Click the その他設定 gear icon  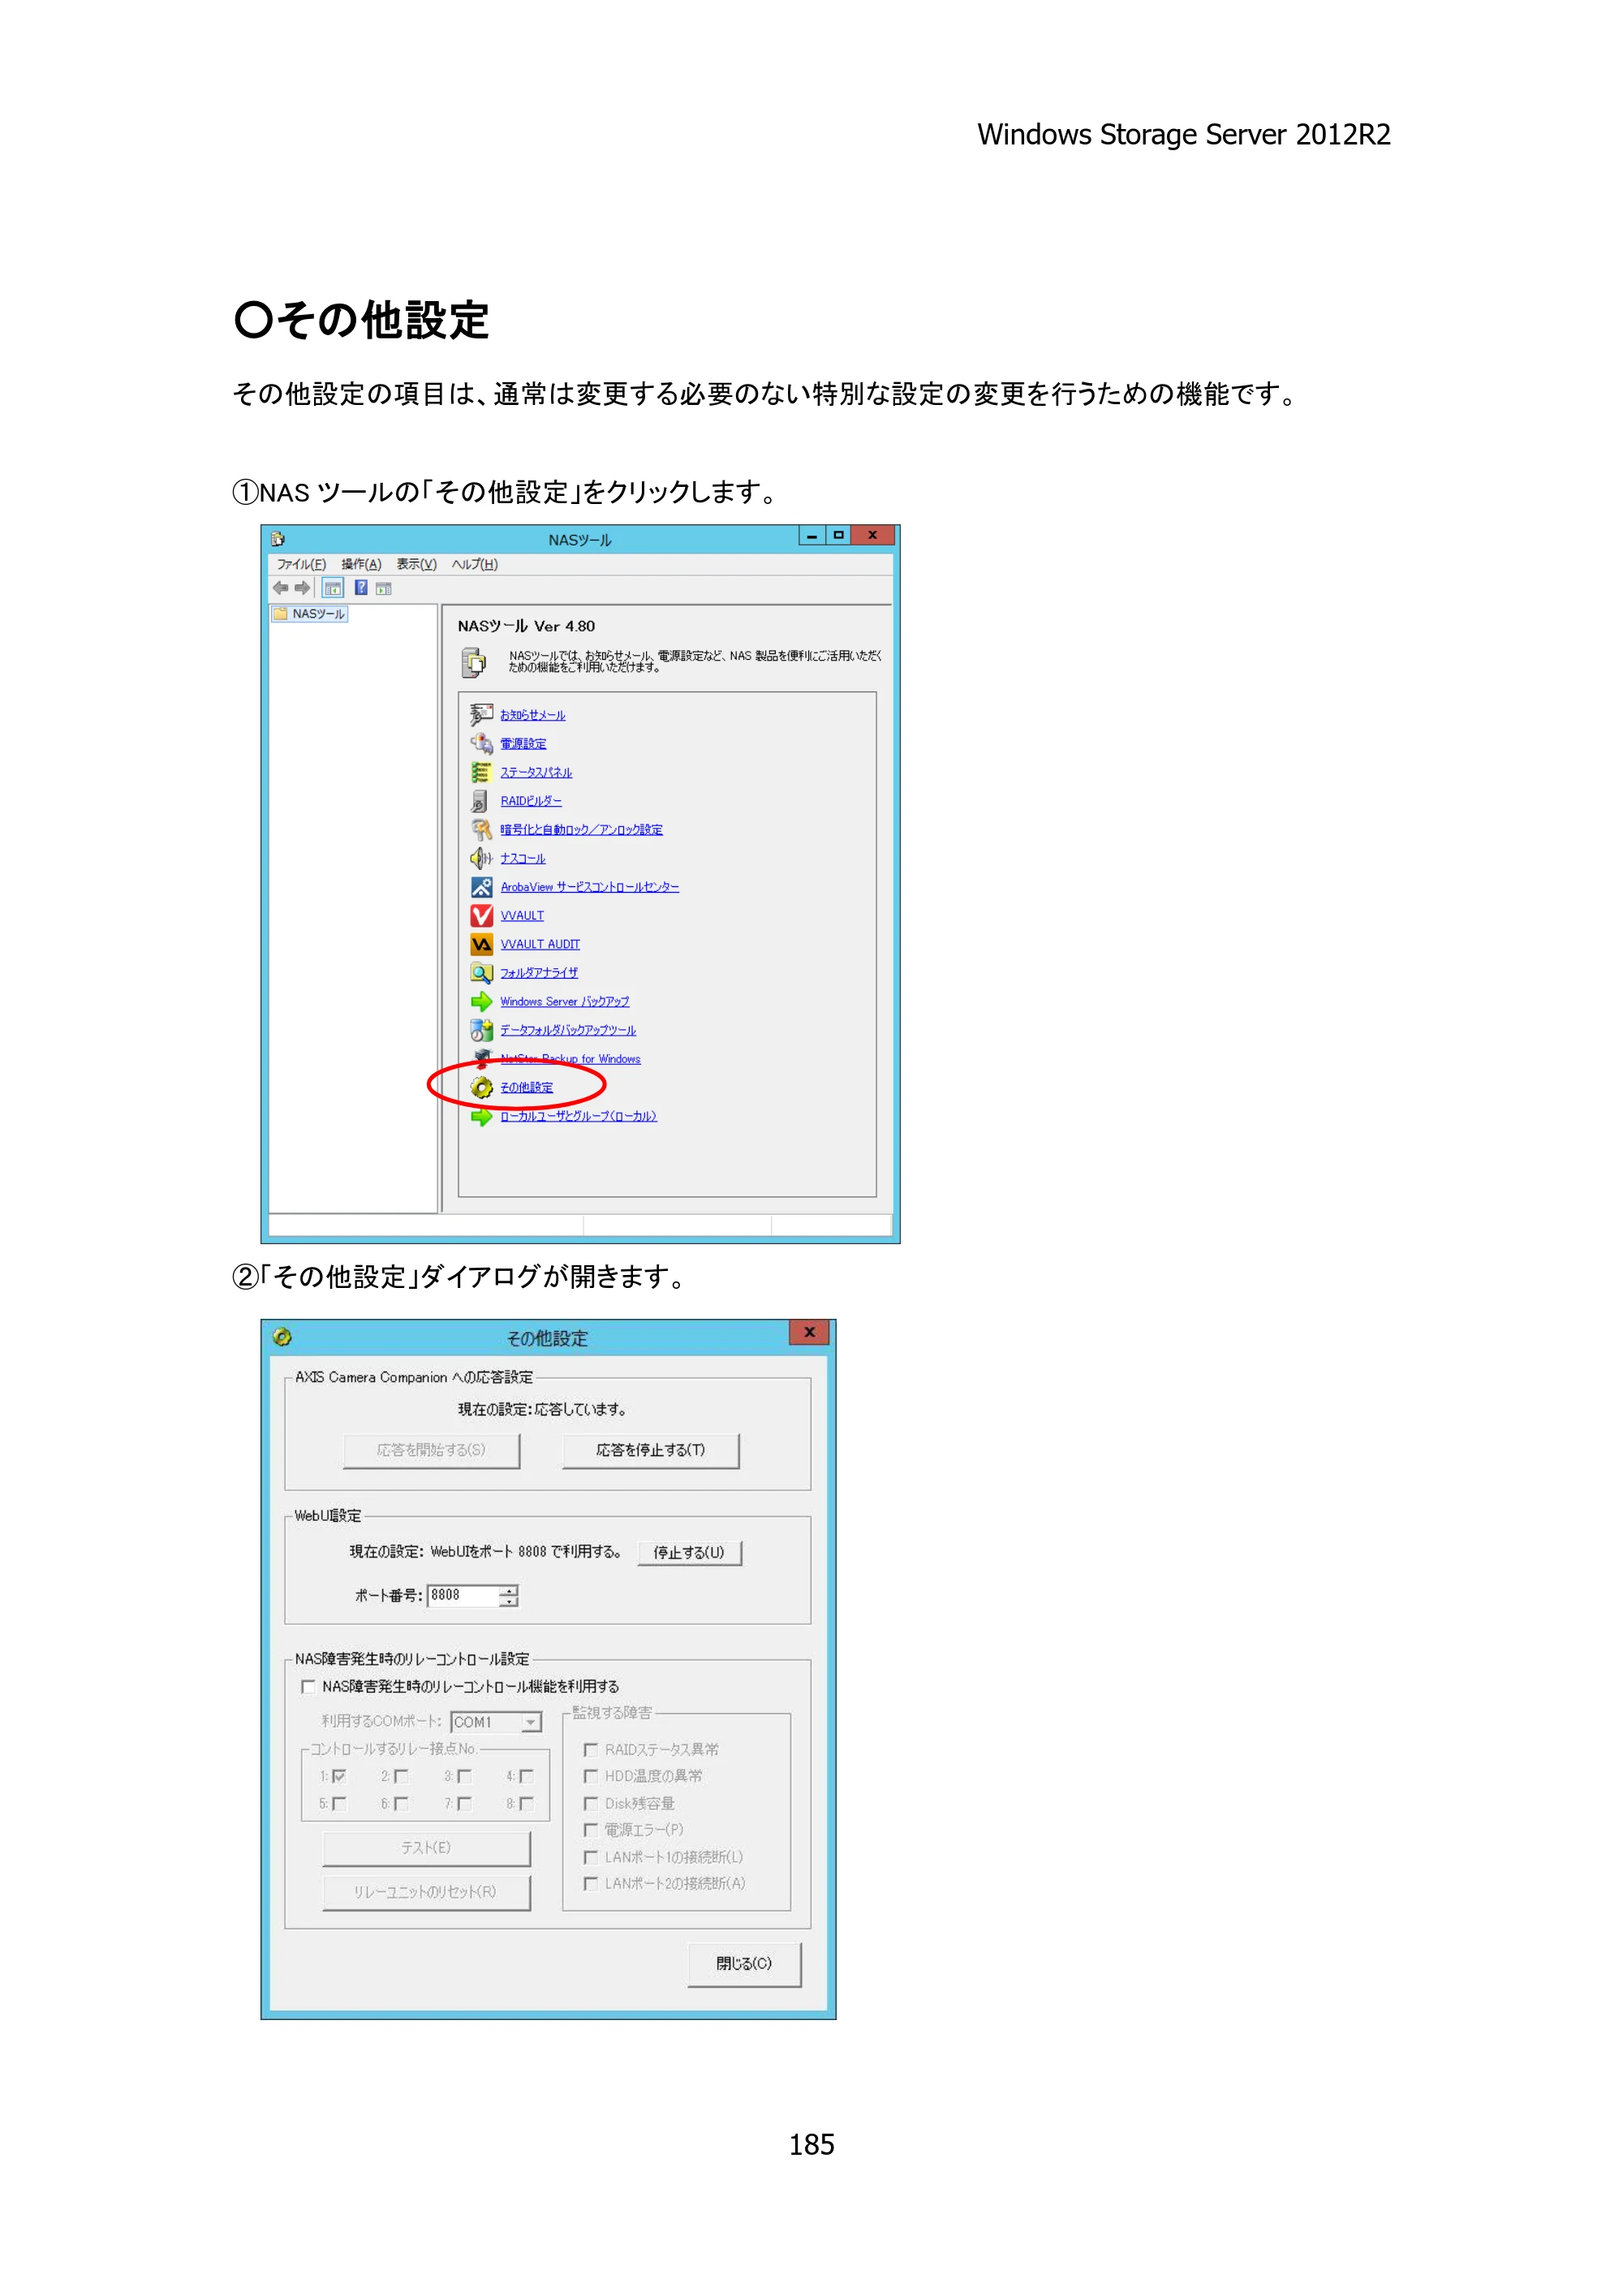[481, 1087]
